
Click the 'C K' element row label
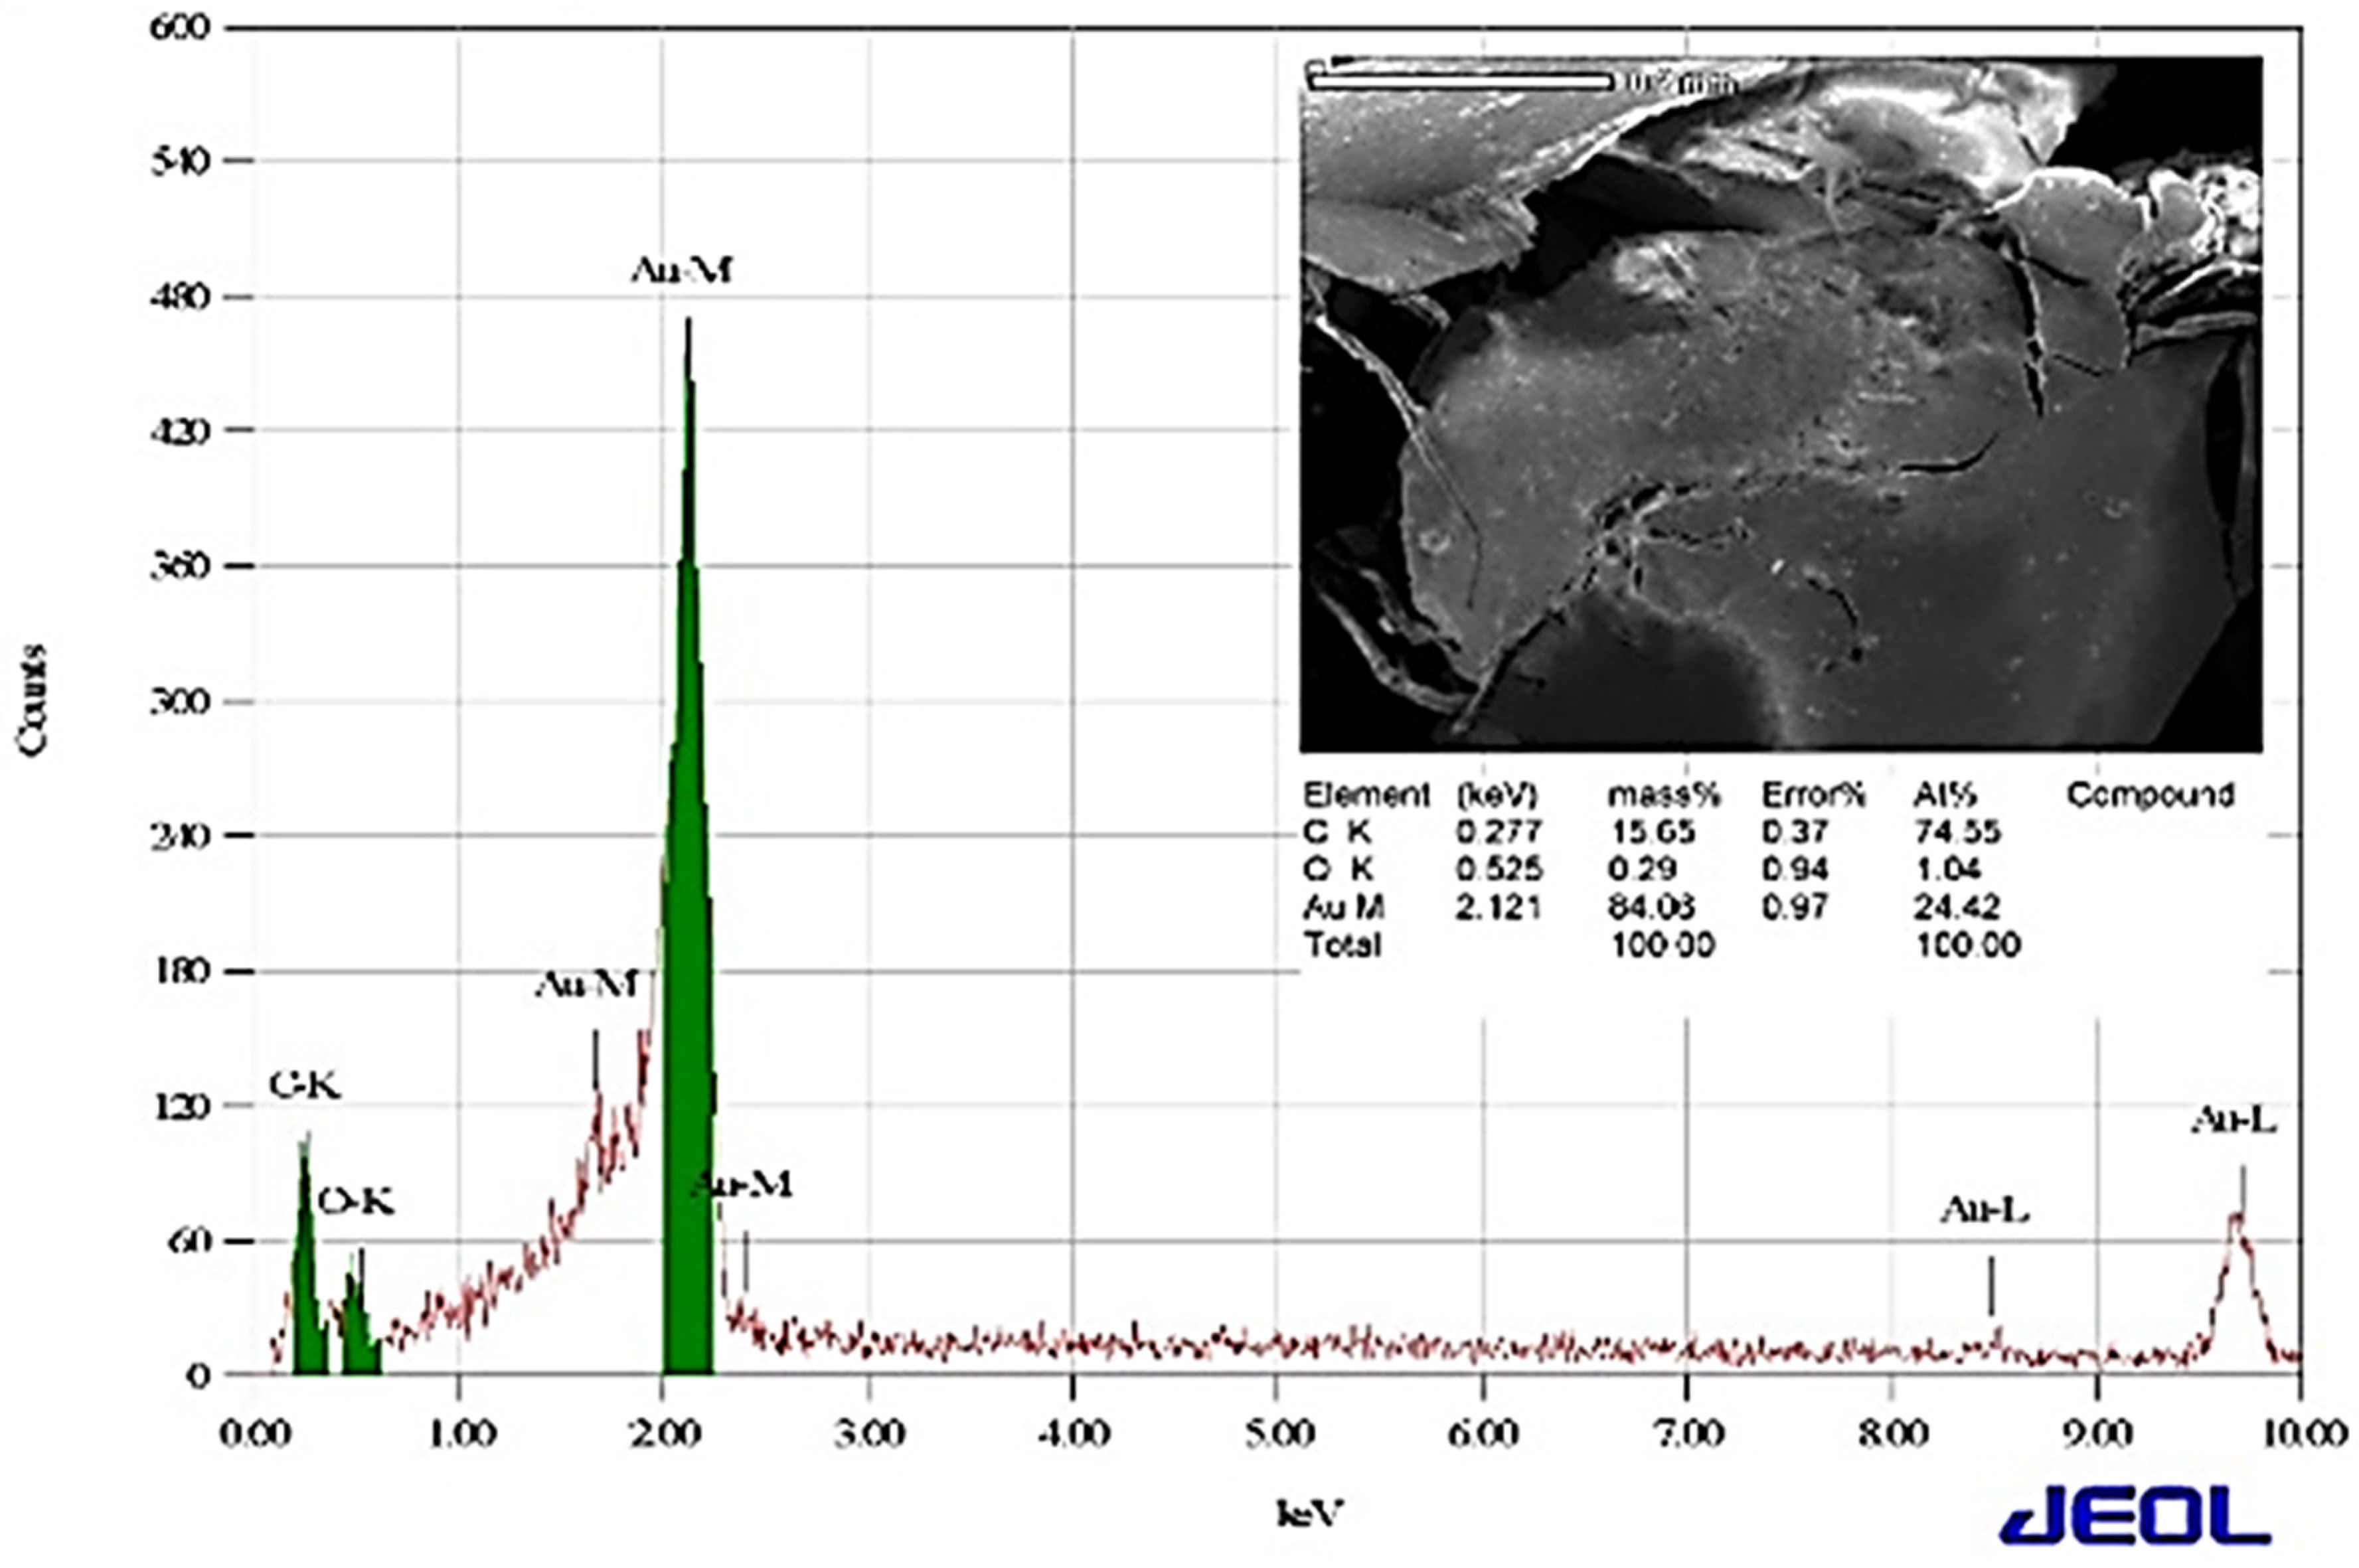1338,832
